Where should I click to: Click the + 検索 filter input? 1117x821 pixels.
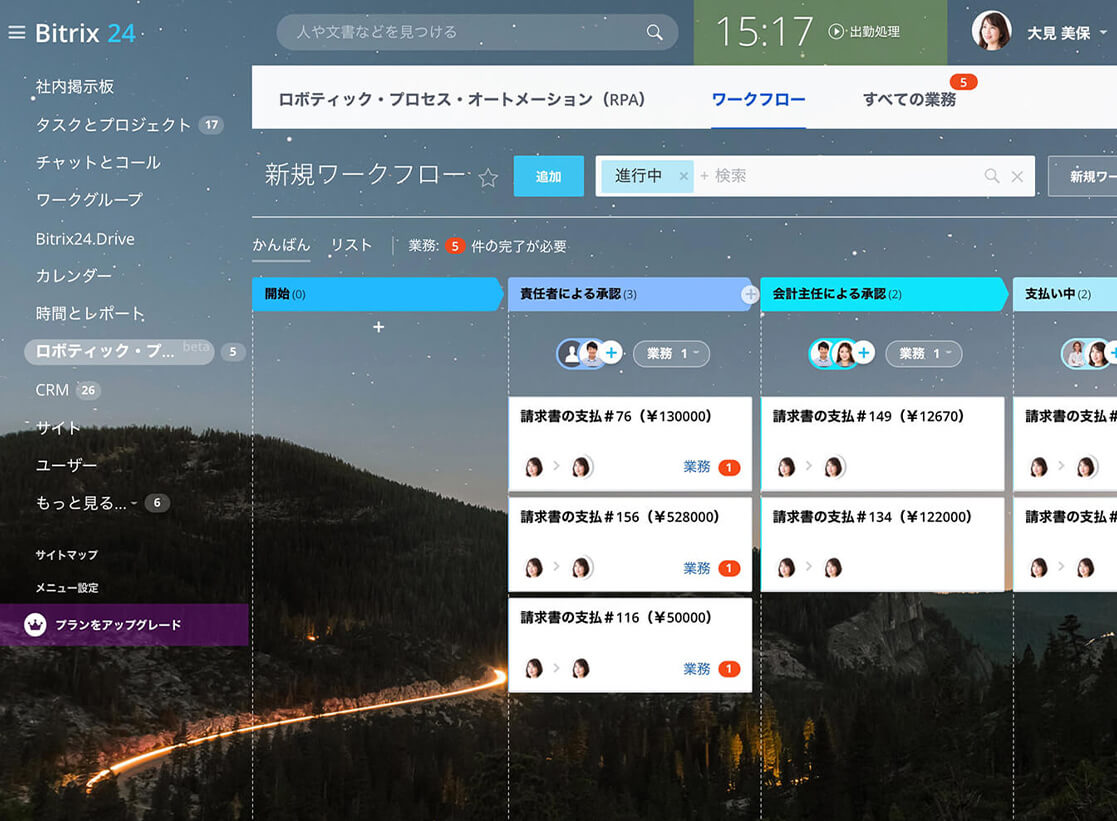point(837,176)
